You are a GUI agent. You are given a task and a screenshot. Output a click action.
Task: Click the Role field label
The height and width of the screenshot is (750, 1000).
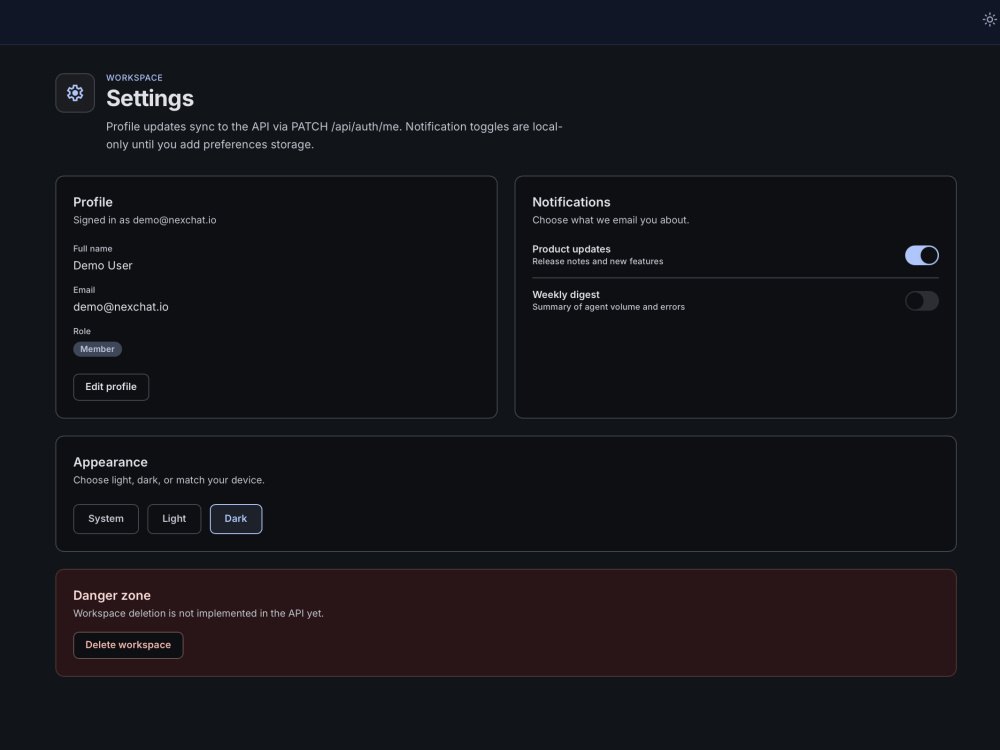(82, 332)
